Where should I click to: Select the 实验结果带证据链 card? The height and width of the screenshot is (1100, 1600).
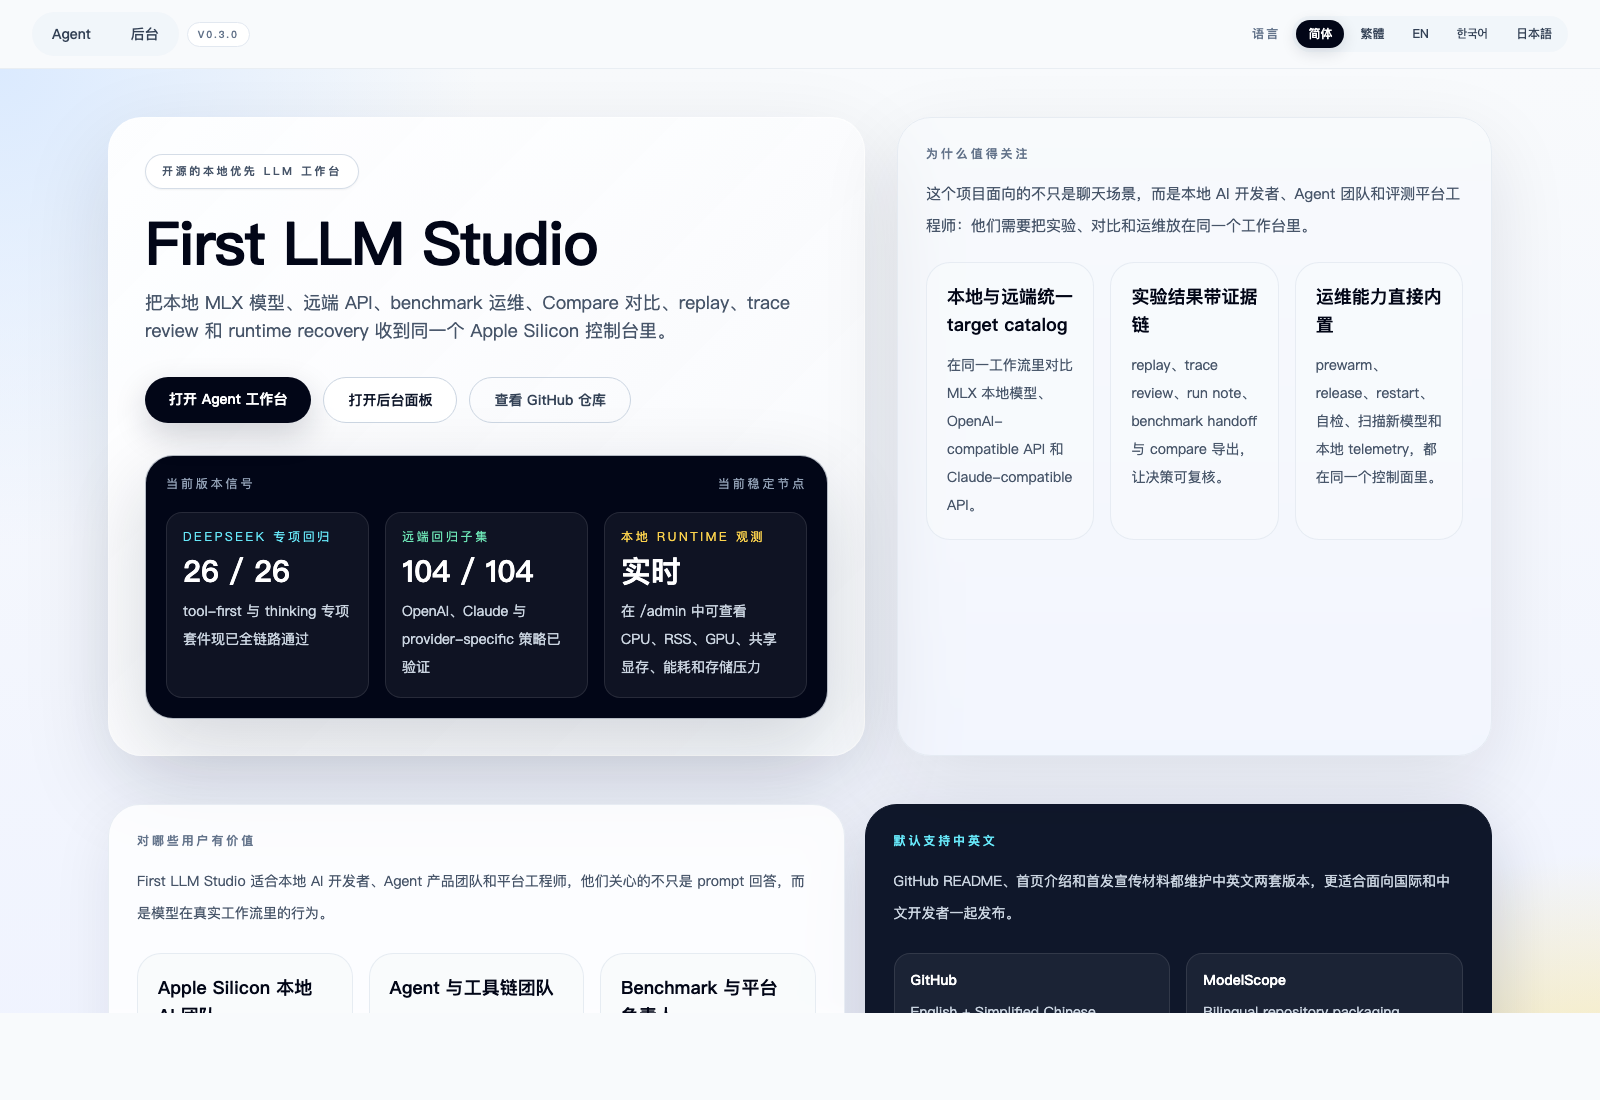(x=1194, y=401)
